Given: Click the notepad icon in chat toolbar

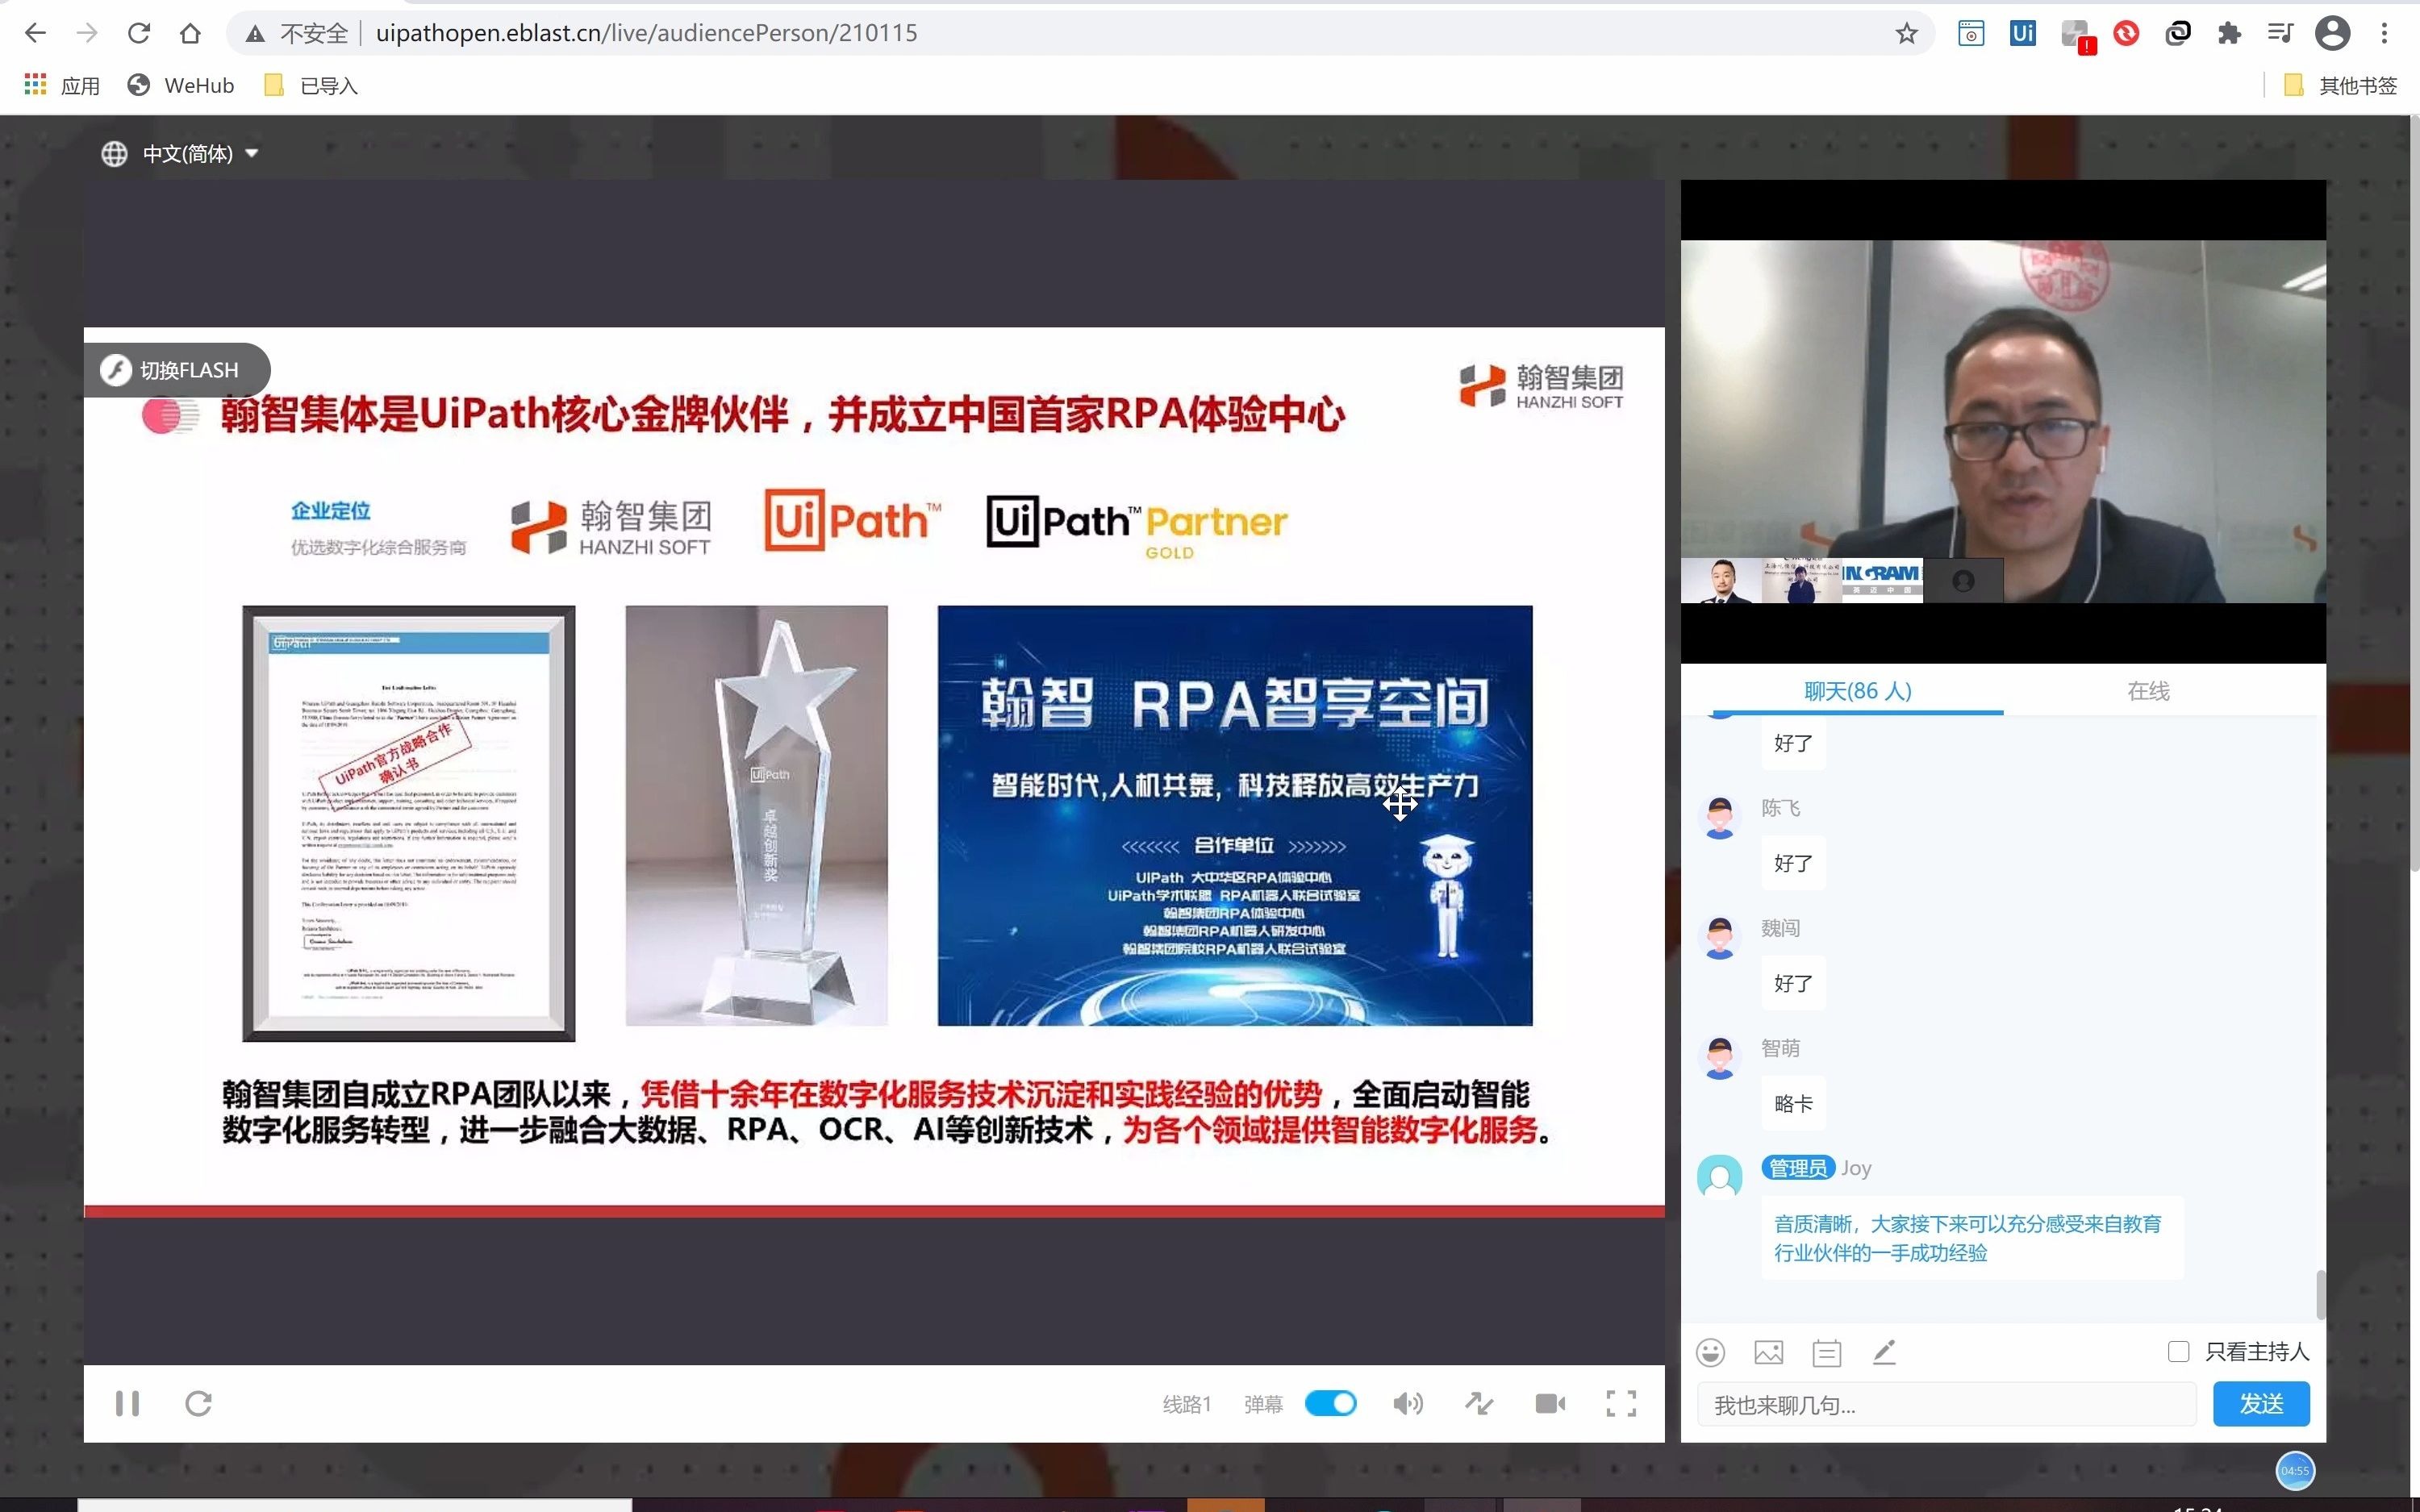Looking at the screenshot, I should click(x=1826, y=1352).
